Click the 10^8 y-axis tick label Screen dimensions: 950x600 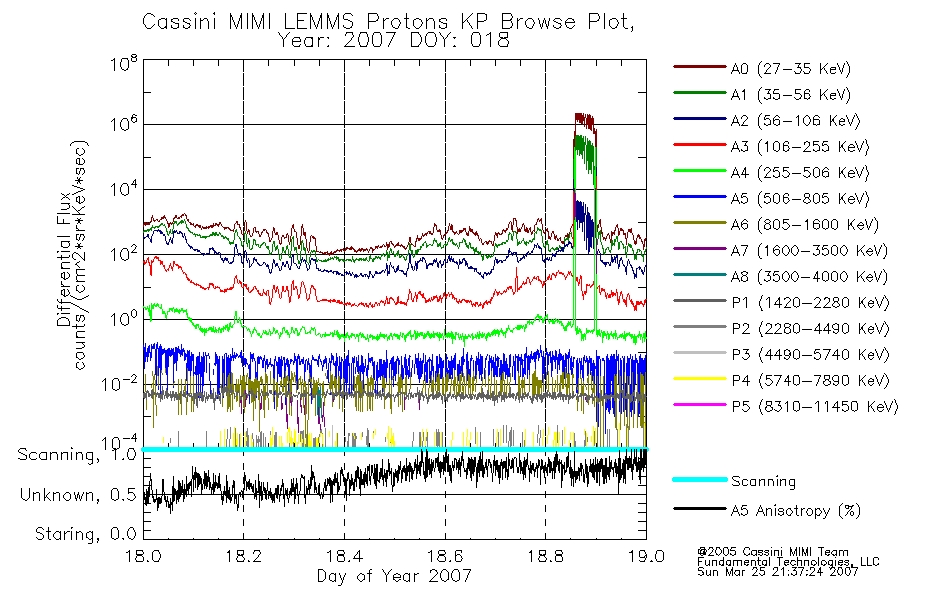coord(123,63)
